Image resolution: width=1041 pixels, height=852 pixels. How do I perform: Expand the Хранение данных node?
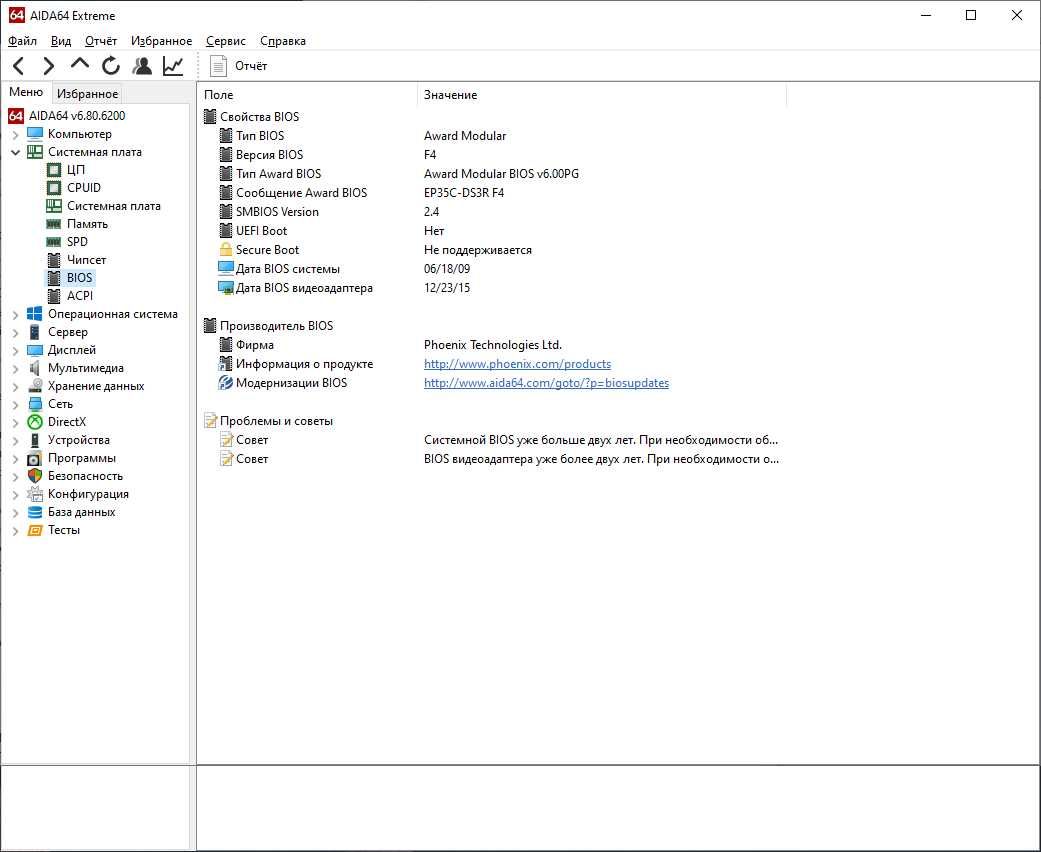click(x=15, y=386)
